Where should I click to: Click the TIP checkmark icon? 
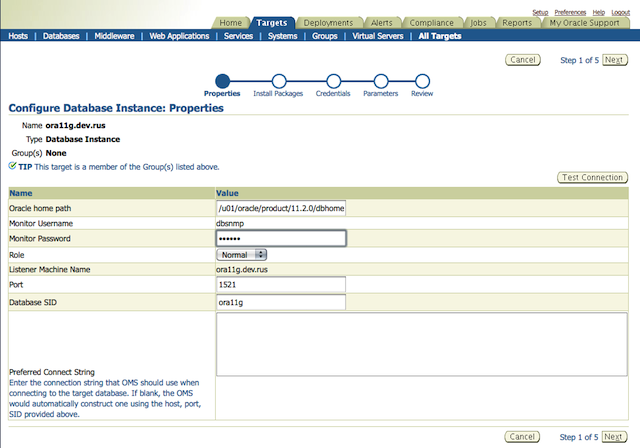(12, 166)
